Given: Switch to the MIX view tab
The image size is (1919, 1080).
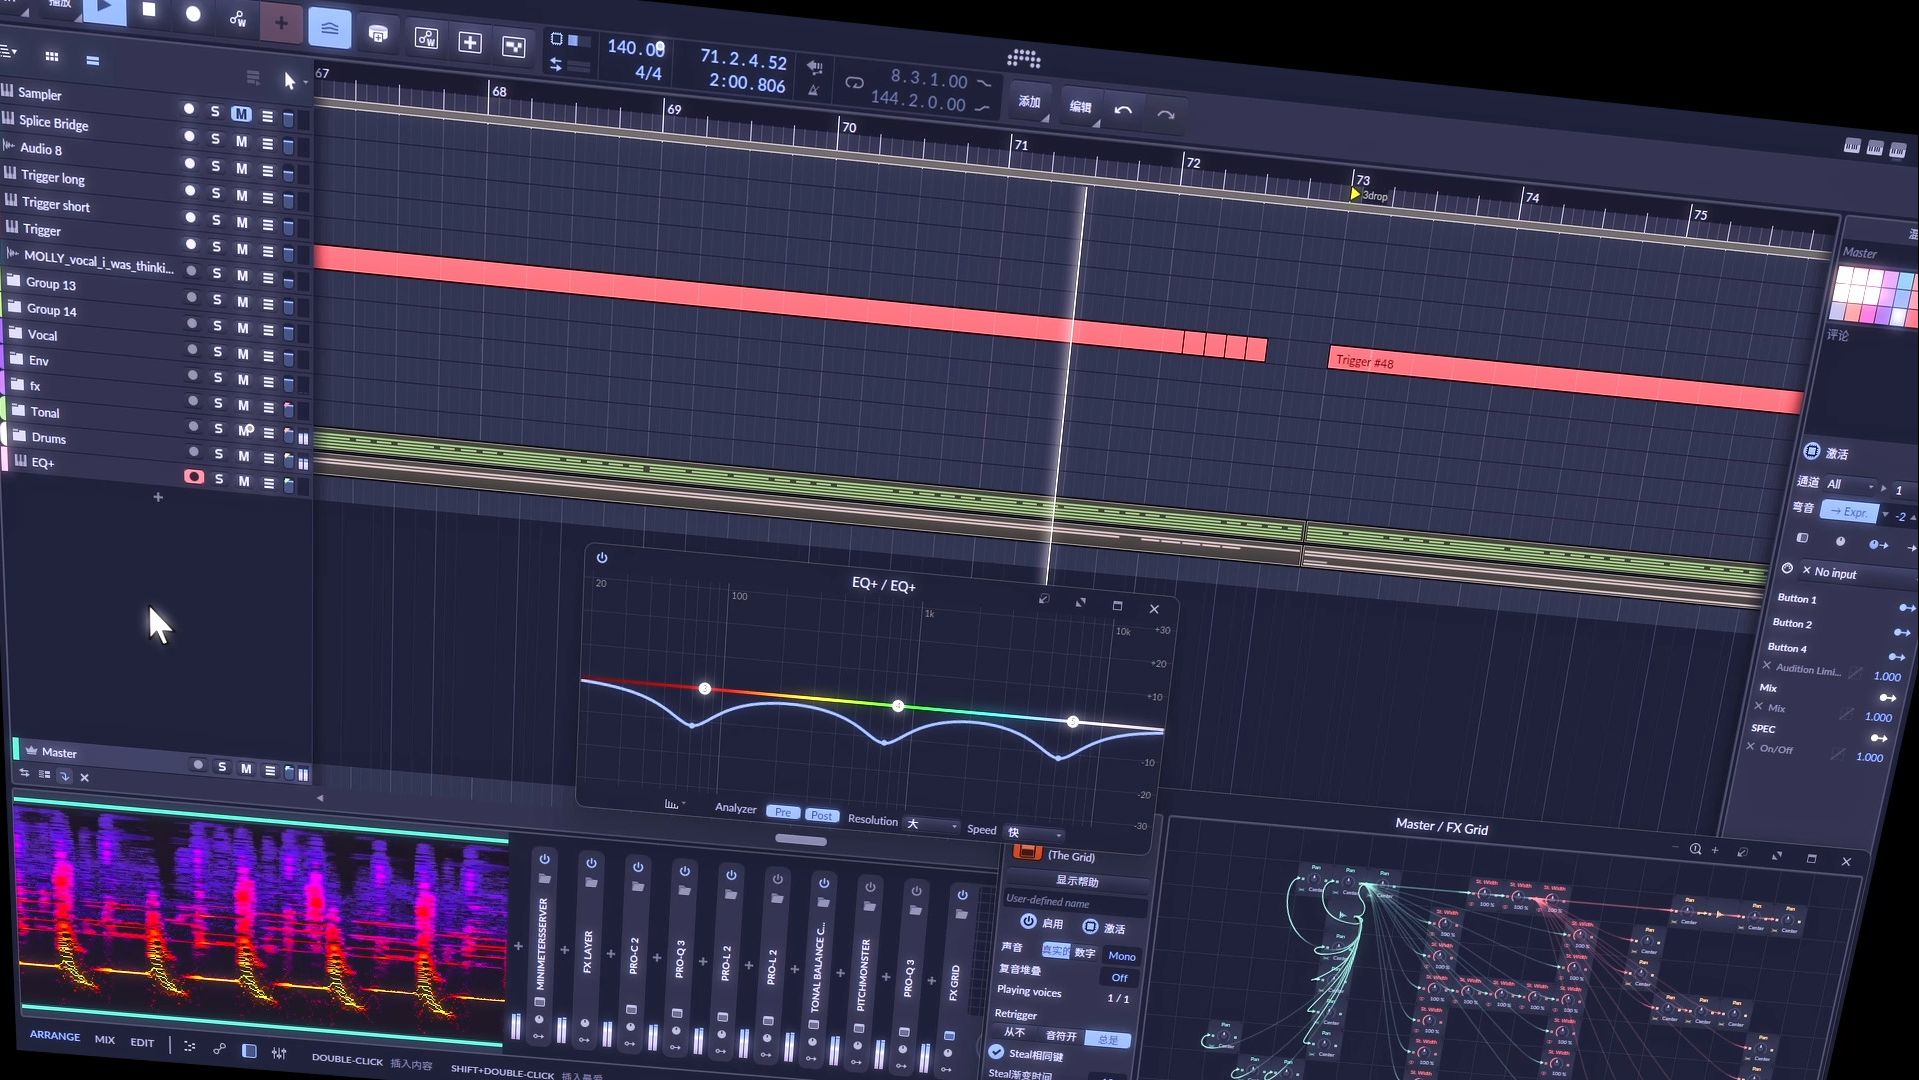Looking at the screenshot, I should click(x=105, y=1040).
